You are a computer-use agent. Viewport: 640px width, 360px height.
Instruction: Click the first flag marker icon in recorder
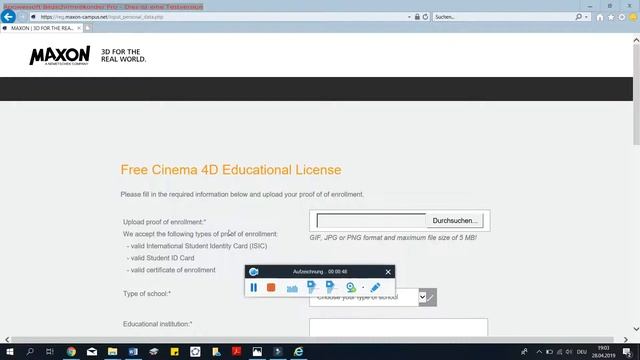tap(311, 287)
